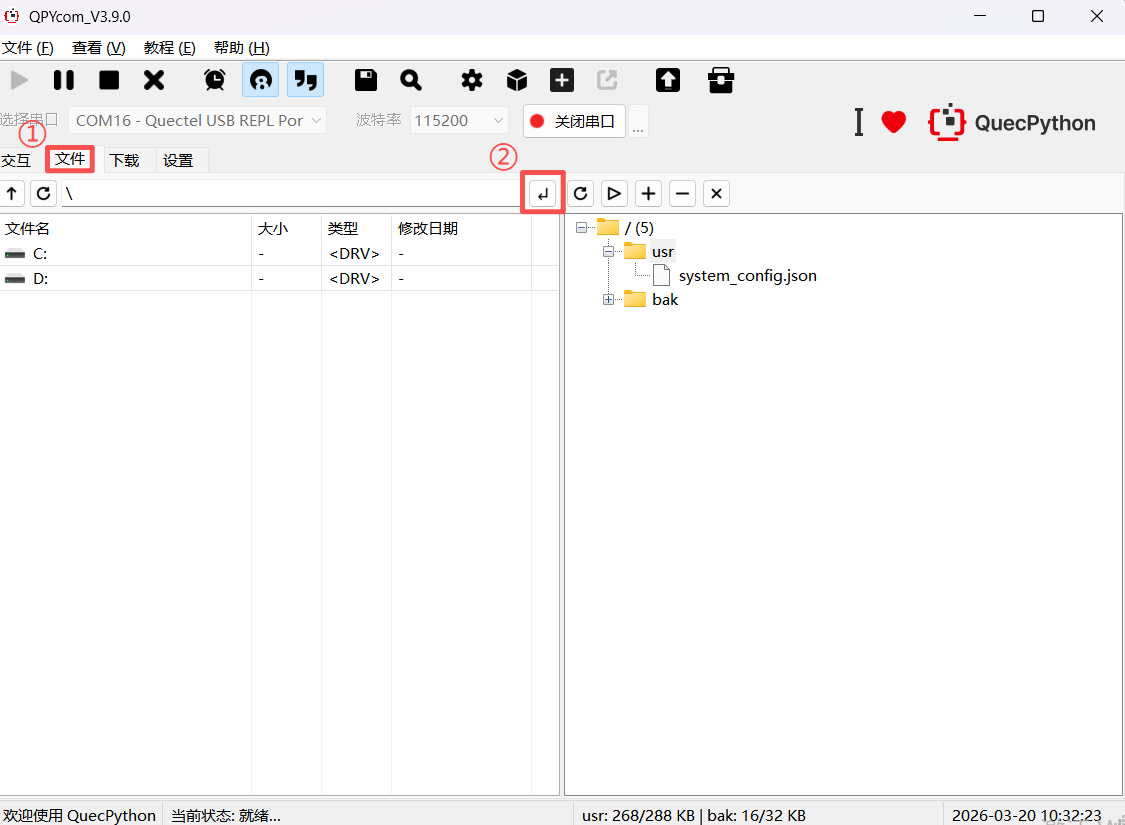Click the toolbox icon in toolbar

point(720,80)
